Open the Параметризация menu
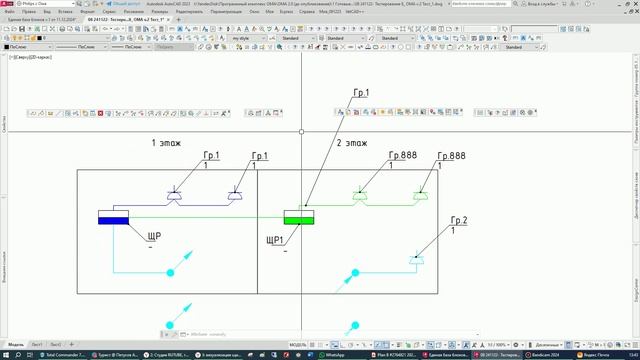This screenshot has width=640, height=360. point(226,11)
